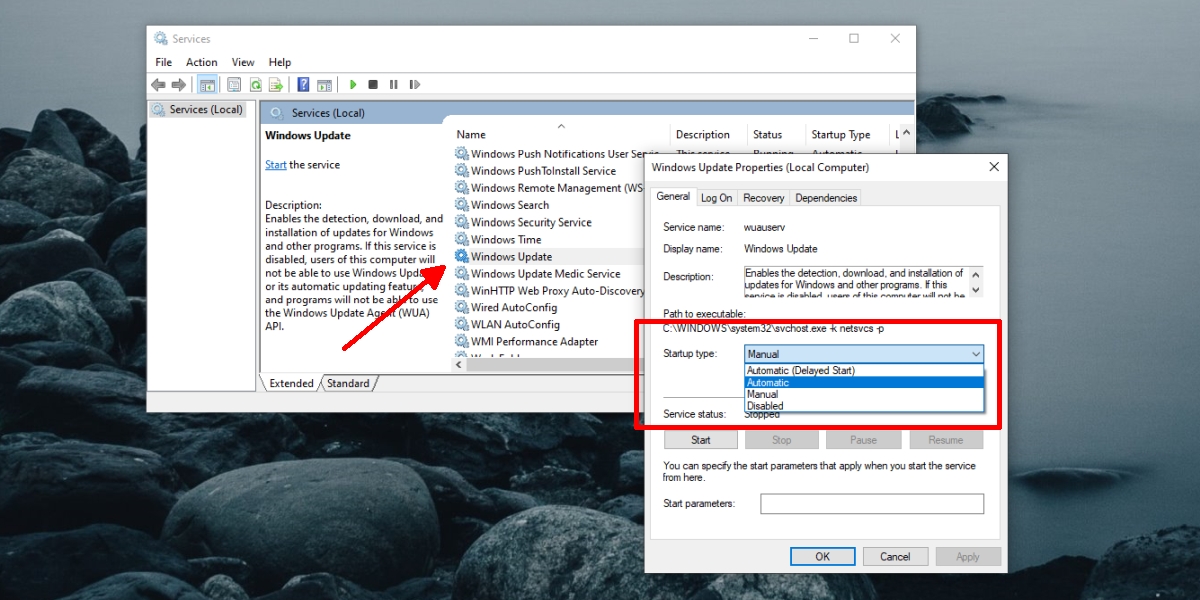Sort services by the Description column header
The width and height of the screenshot is (1200, 600).
tap(708, 135)
